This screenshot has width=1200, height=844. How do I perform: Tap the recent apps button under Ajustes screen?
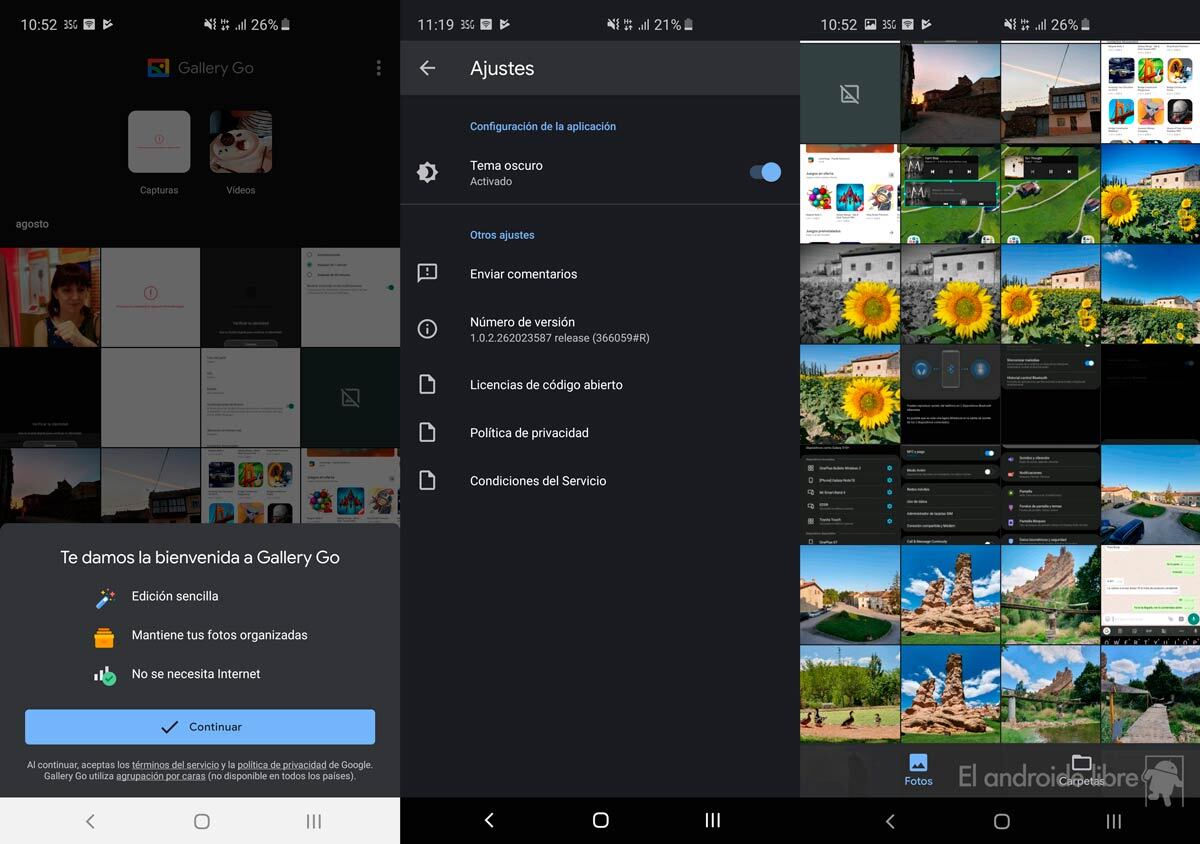(712, 820)
